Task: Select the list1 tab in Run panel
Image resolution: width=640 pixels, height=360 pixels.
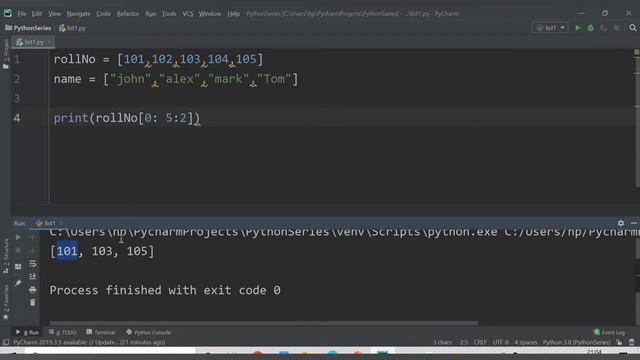Action: click(46, 223)
